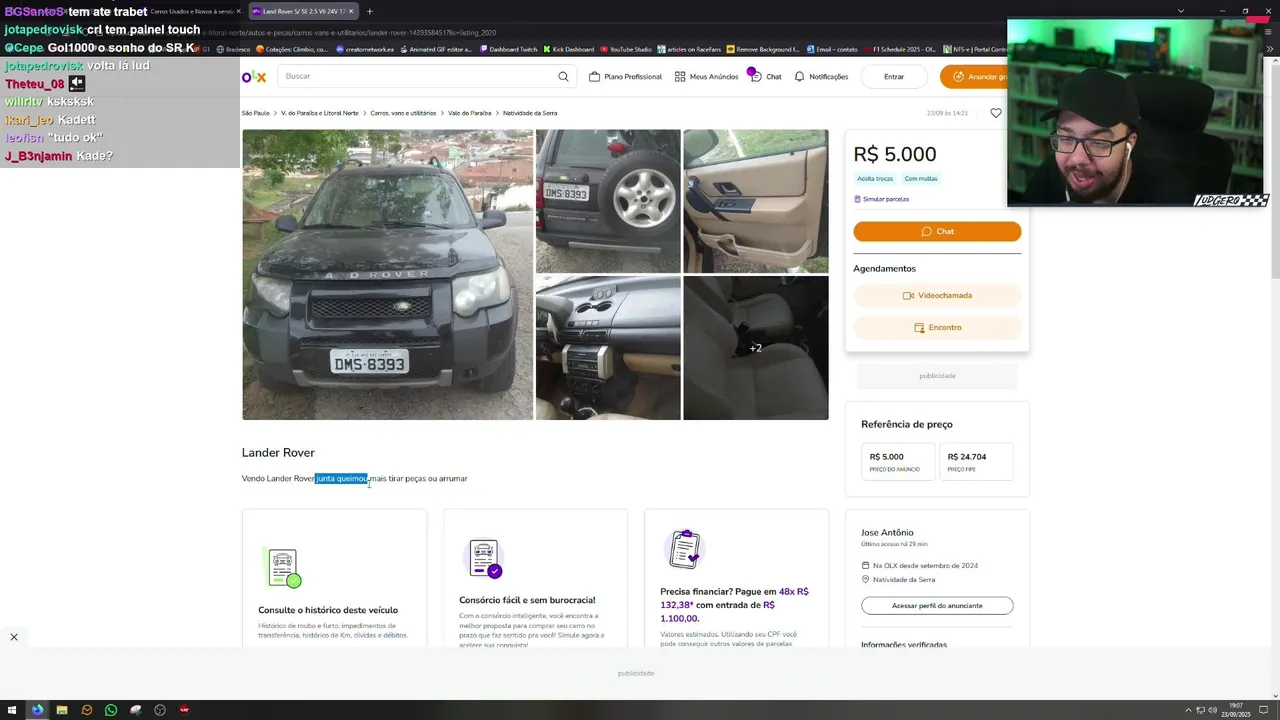Open WhatsApp from the taskbar
Screen dimensions: 1280x720
point(111,710)
